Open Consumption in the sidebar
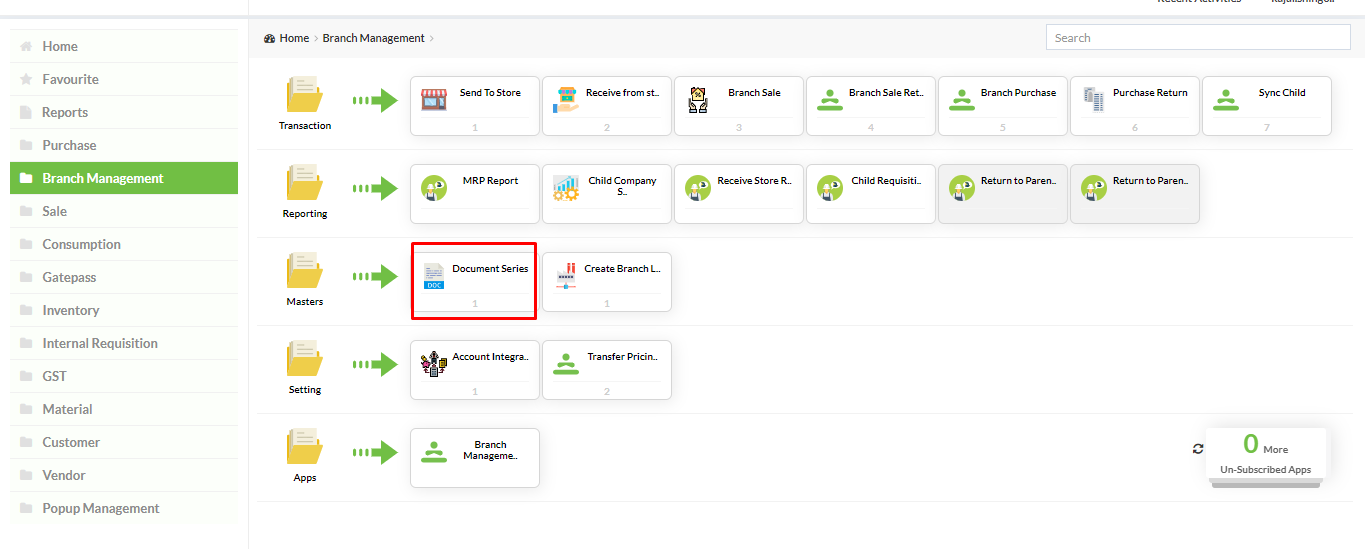 124,244
